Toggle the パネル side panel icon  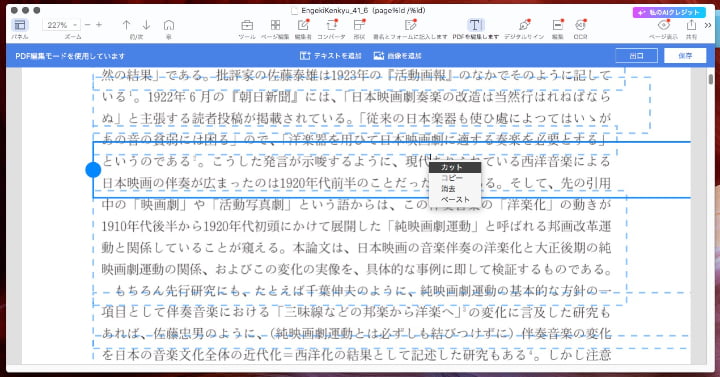point(19,25)
